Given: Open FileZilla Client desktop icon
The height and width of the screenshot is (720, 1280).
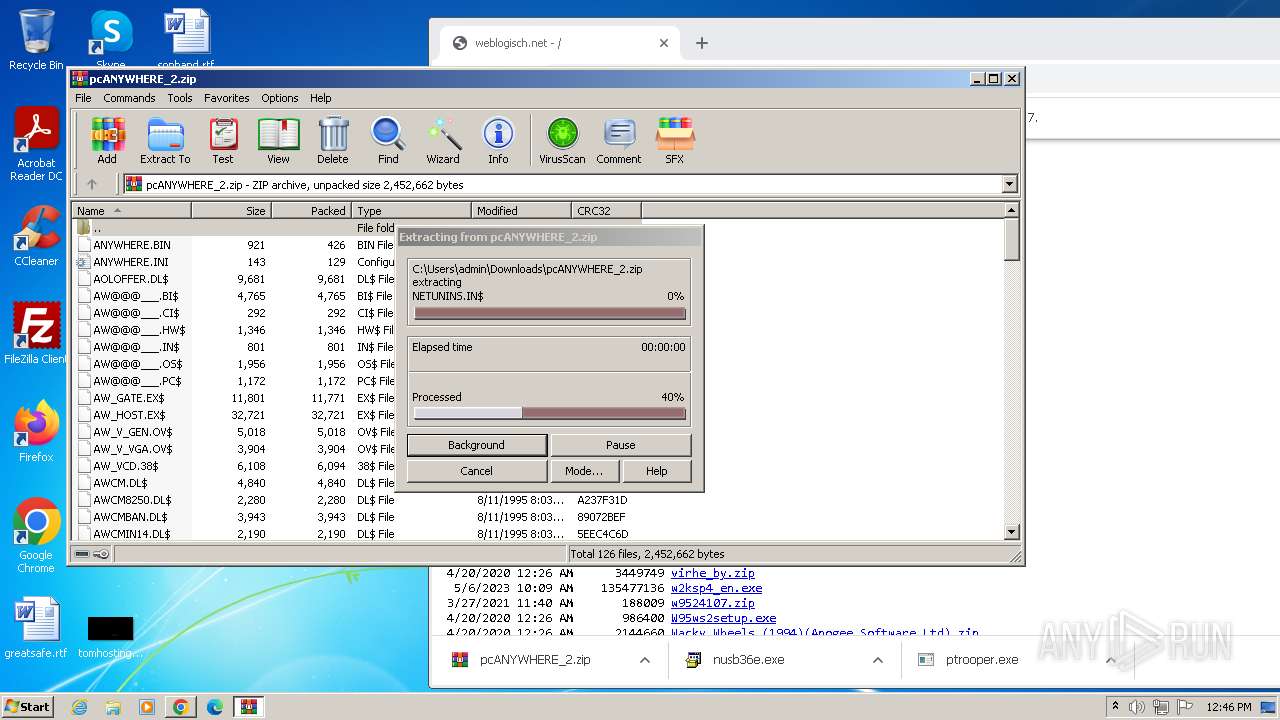Looking at the screenshot, I should pyautogui.click(x=36, y=334).
